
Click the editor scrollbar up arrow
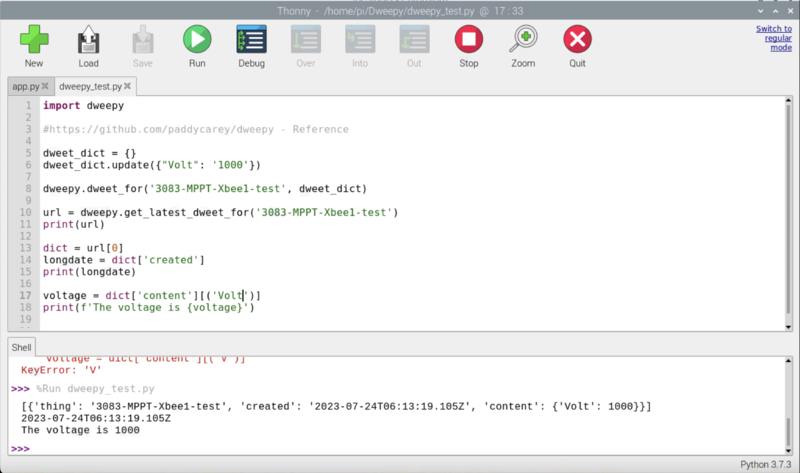788,101
